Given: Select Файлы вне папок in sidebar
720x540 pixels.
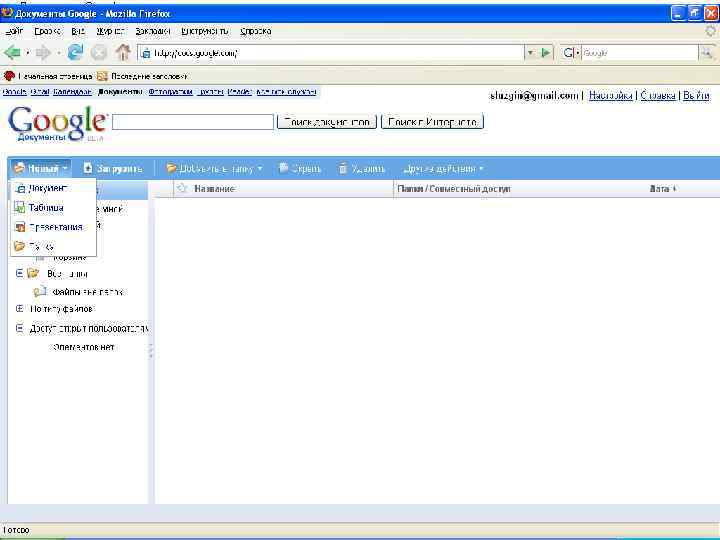Looking at the screenshot, I should [x=87, y=292].
